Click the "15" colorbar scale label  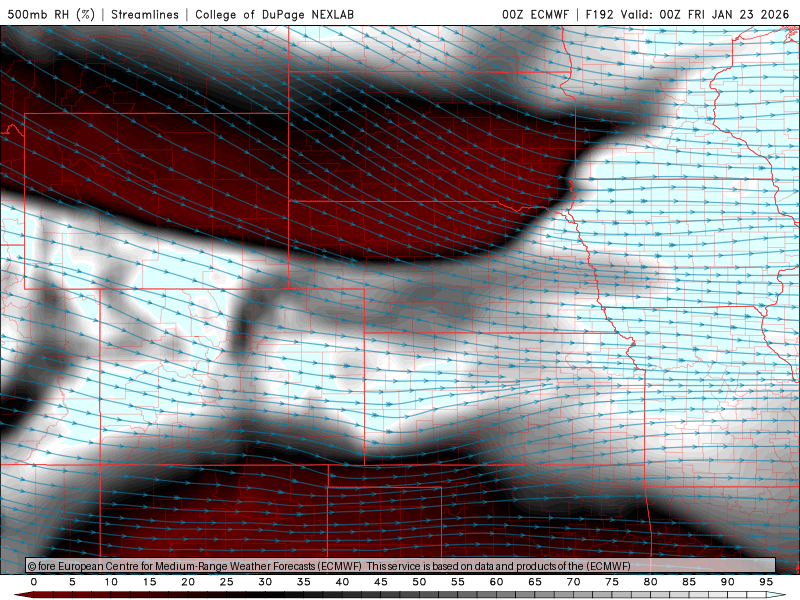coord(149,582)
